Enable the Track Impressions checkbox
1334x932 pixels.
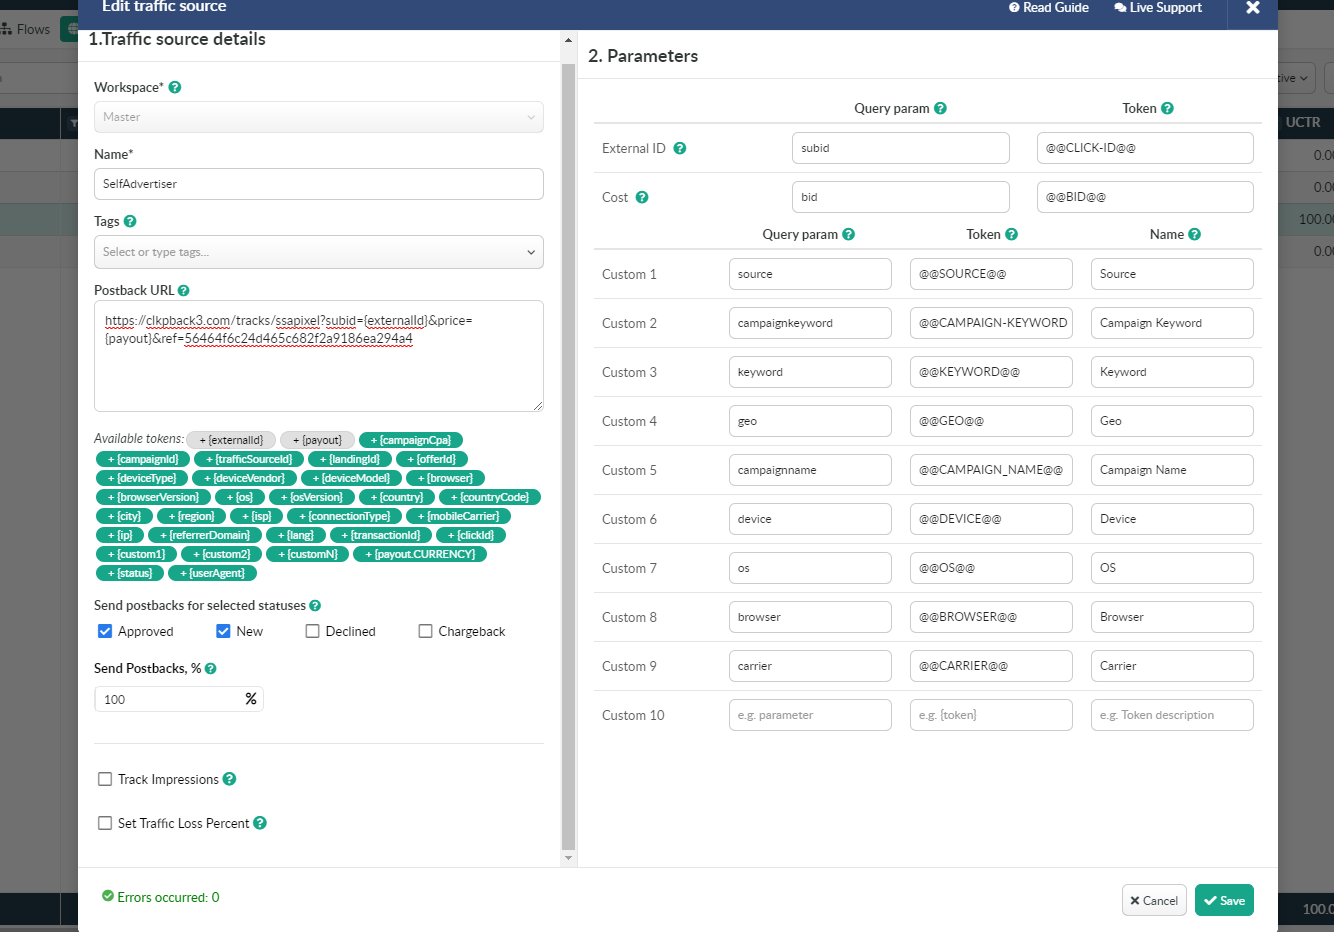coord(105,779)
